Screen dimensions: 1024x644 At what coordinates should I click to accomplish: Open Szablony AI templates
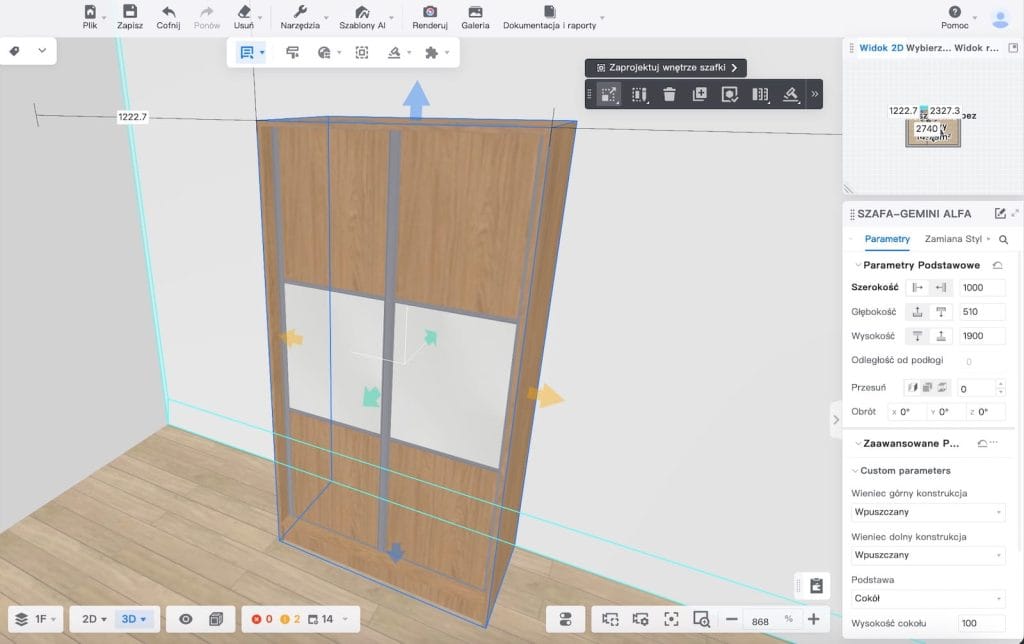(x=362, y=17)
